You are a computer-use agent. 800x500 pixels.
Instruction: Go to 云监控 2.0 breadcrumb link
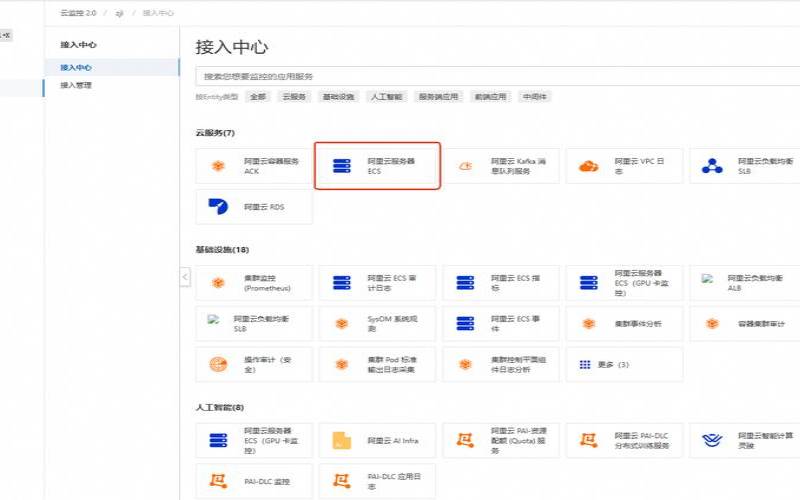point(78,13)
